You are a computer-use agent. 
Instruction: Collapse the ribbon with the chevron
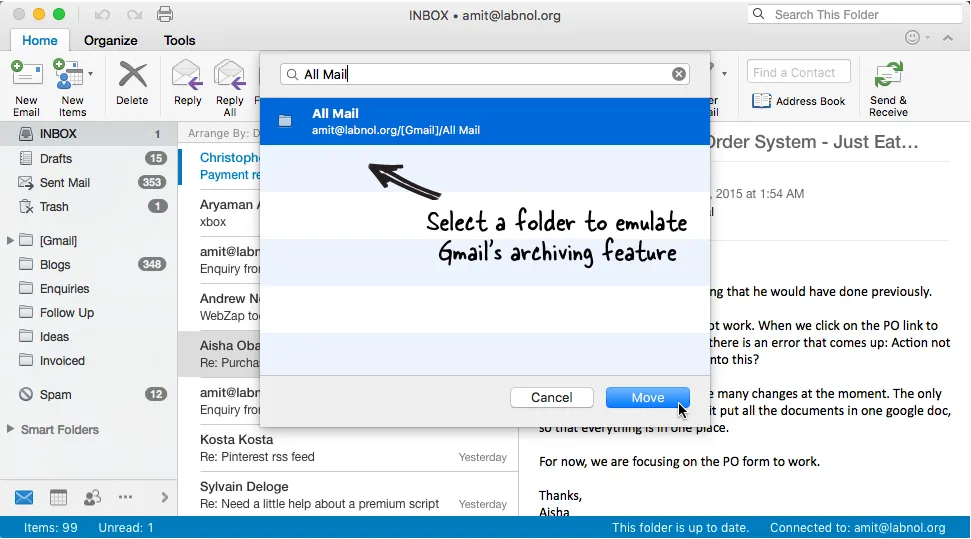click(948, 38)
